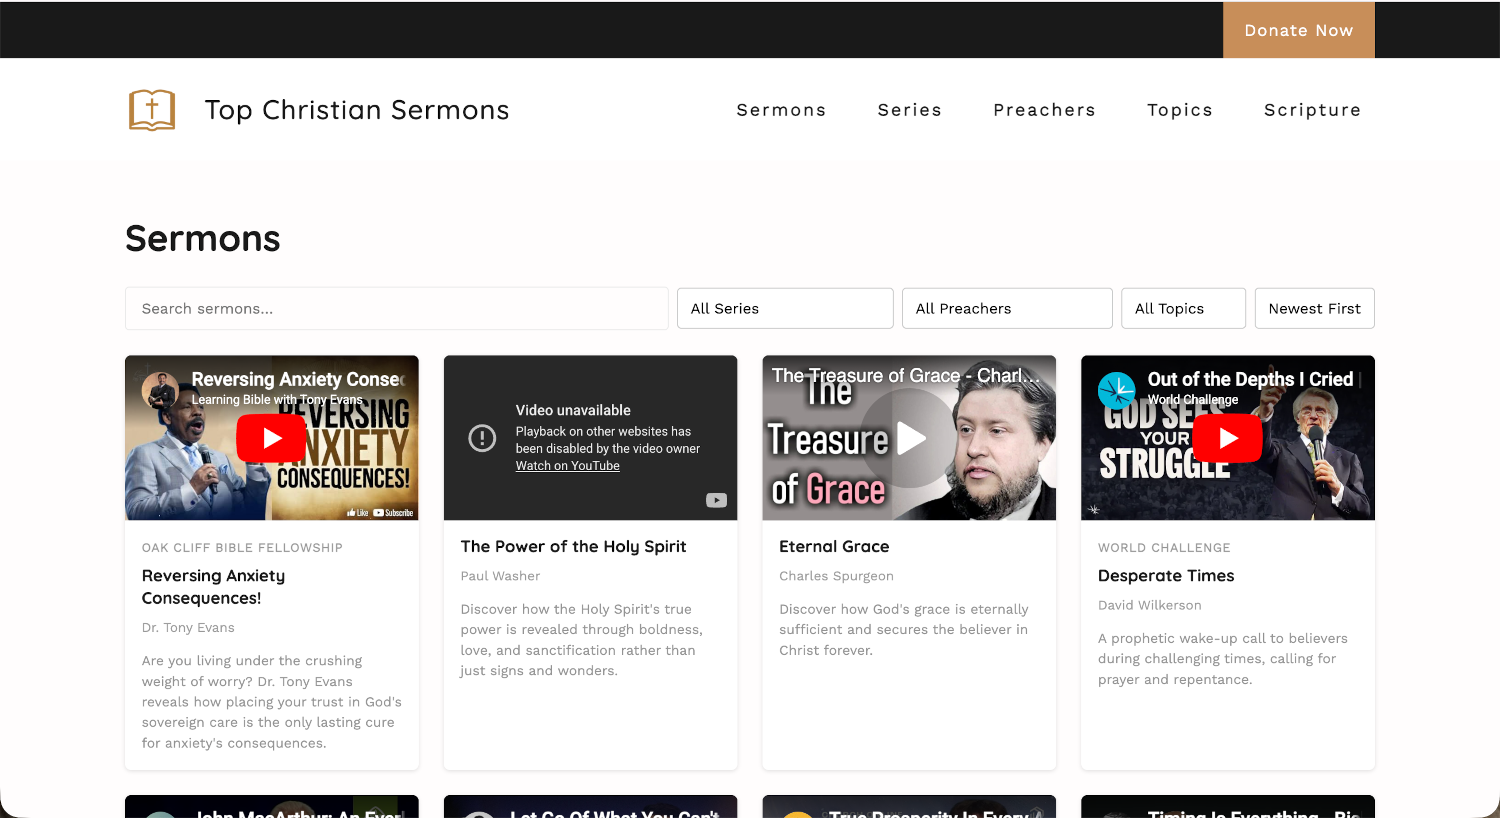Go to the Scripture page

(1312, 110)
